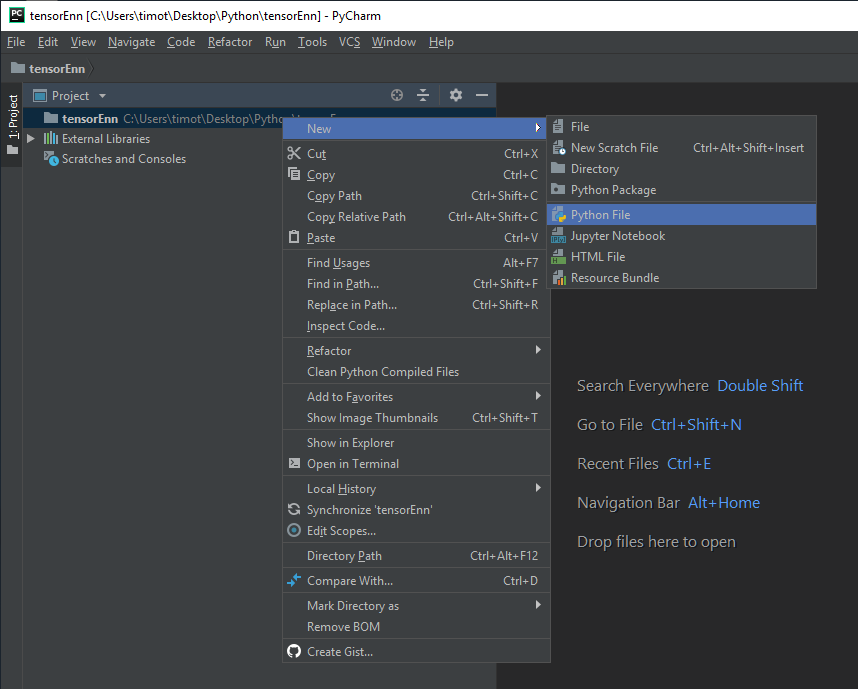Click the Directory folder icon in submenu
This screenshot has height=689, width=858.
(x=558, y=168)
